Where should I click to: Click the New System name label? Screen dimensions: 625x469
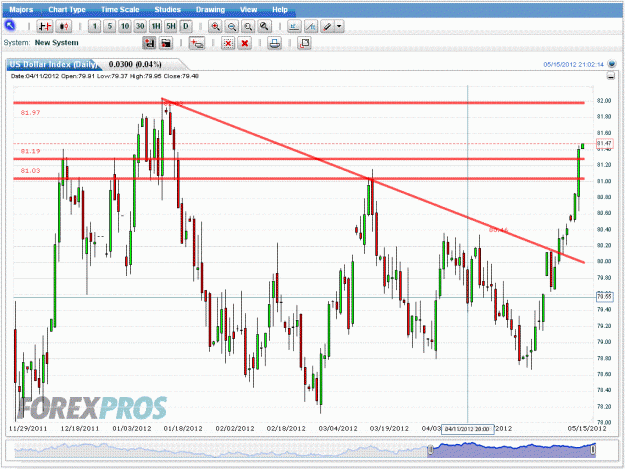click(57, 43)
